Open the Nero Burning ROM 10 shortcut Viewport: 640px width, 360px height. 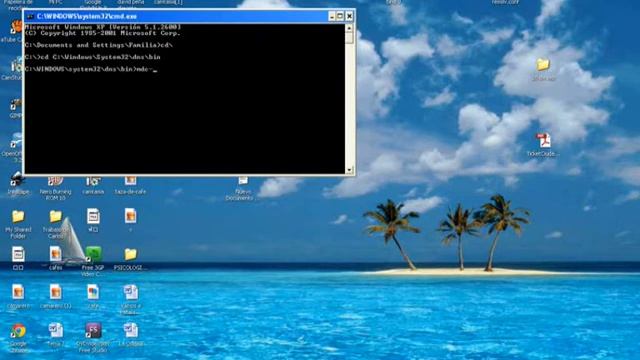pos(56,188)
